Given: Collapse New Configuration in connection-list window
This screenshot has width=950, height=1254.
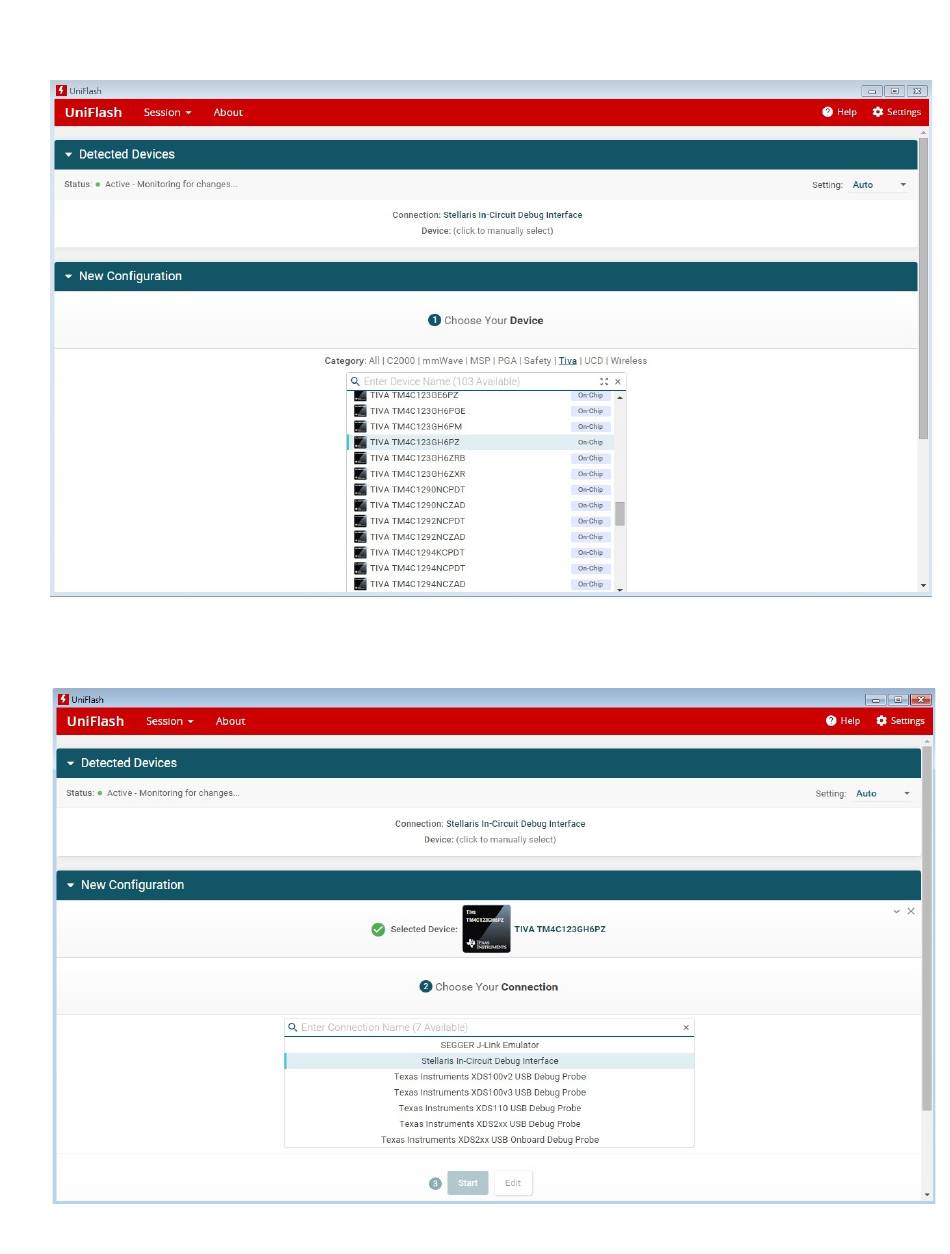Looking at the screenshot, I should pos(71,886).
